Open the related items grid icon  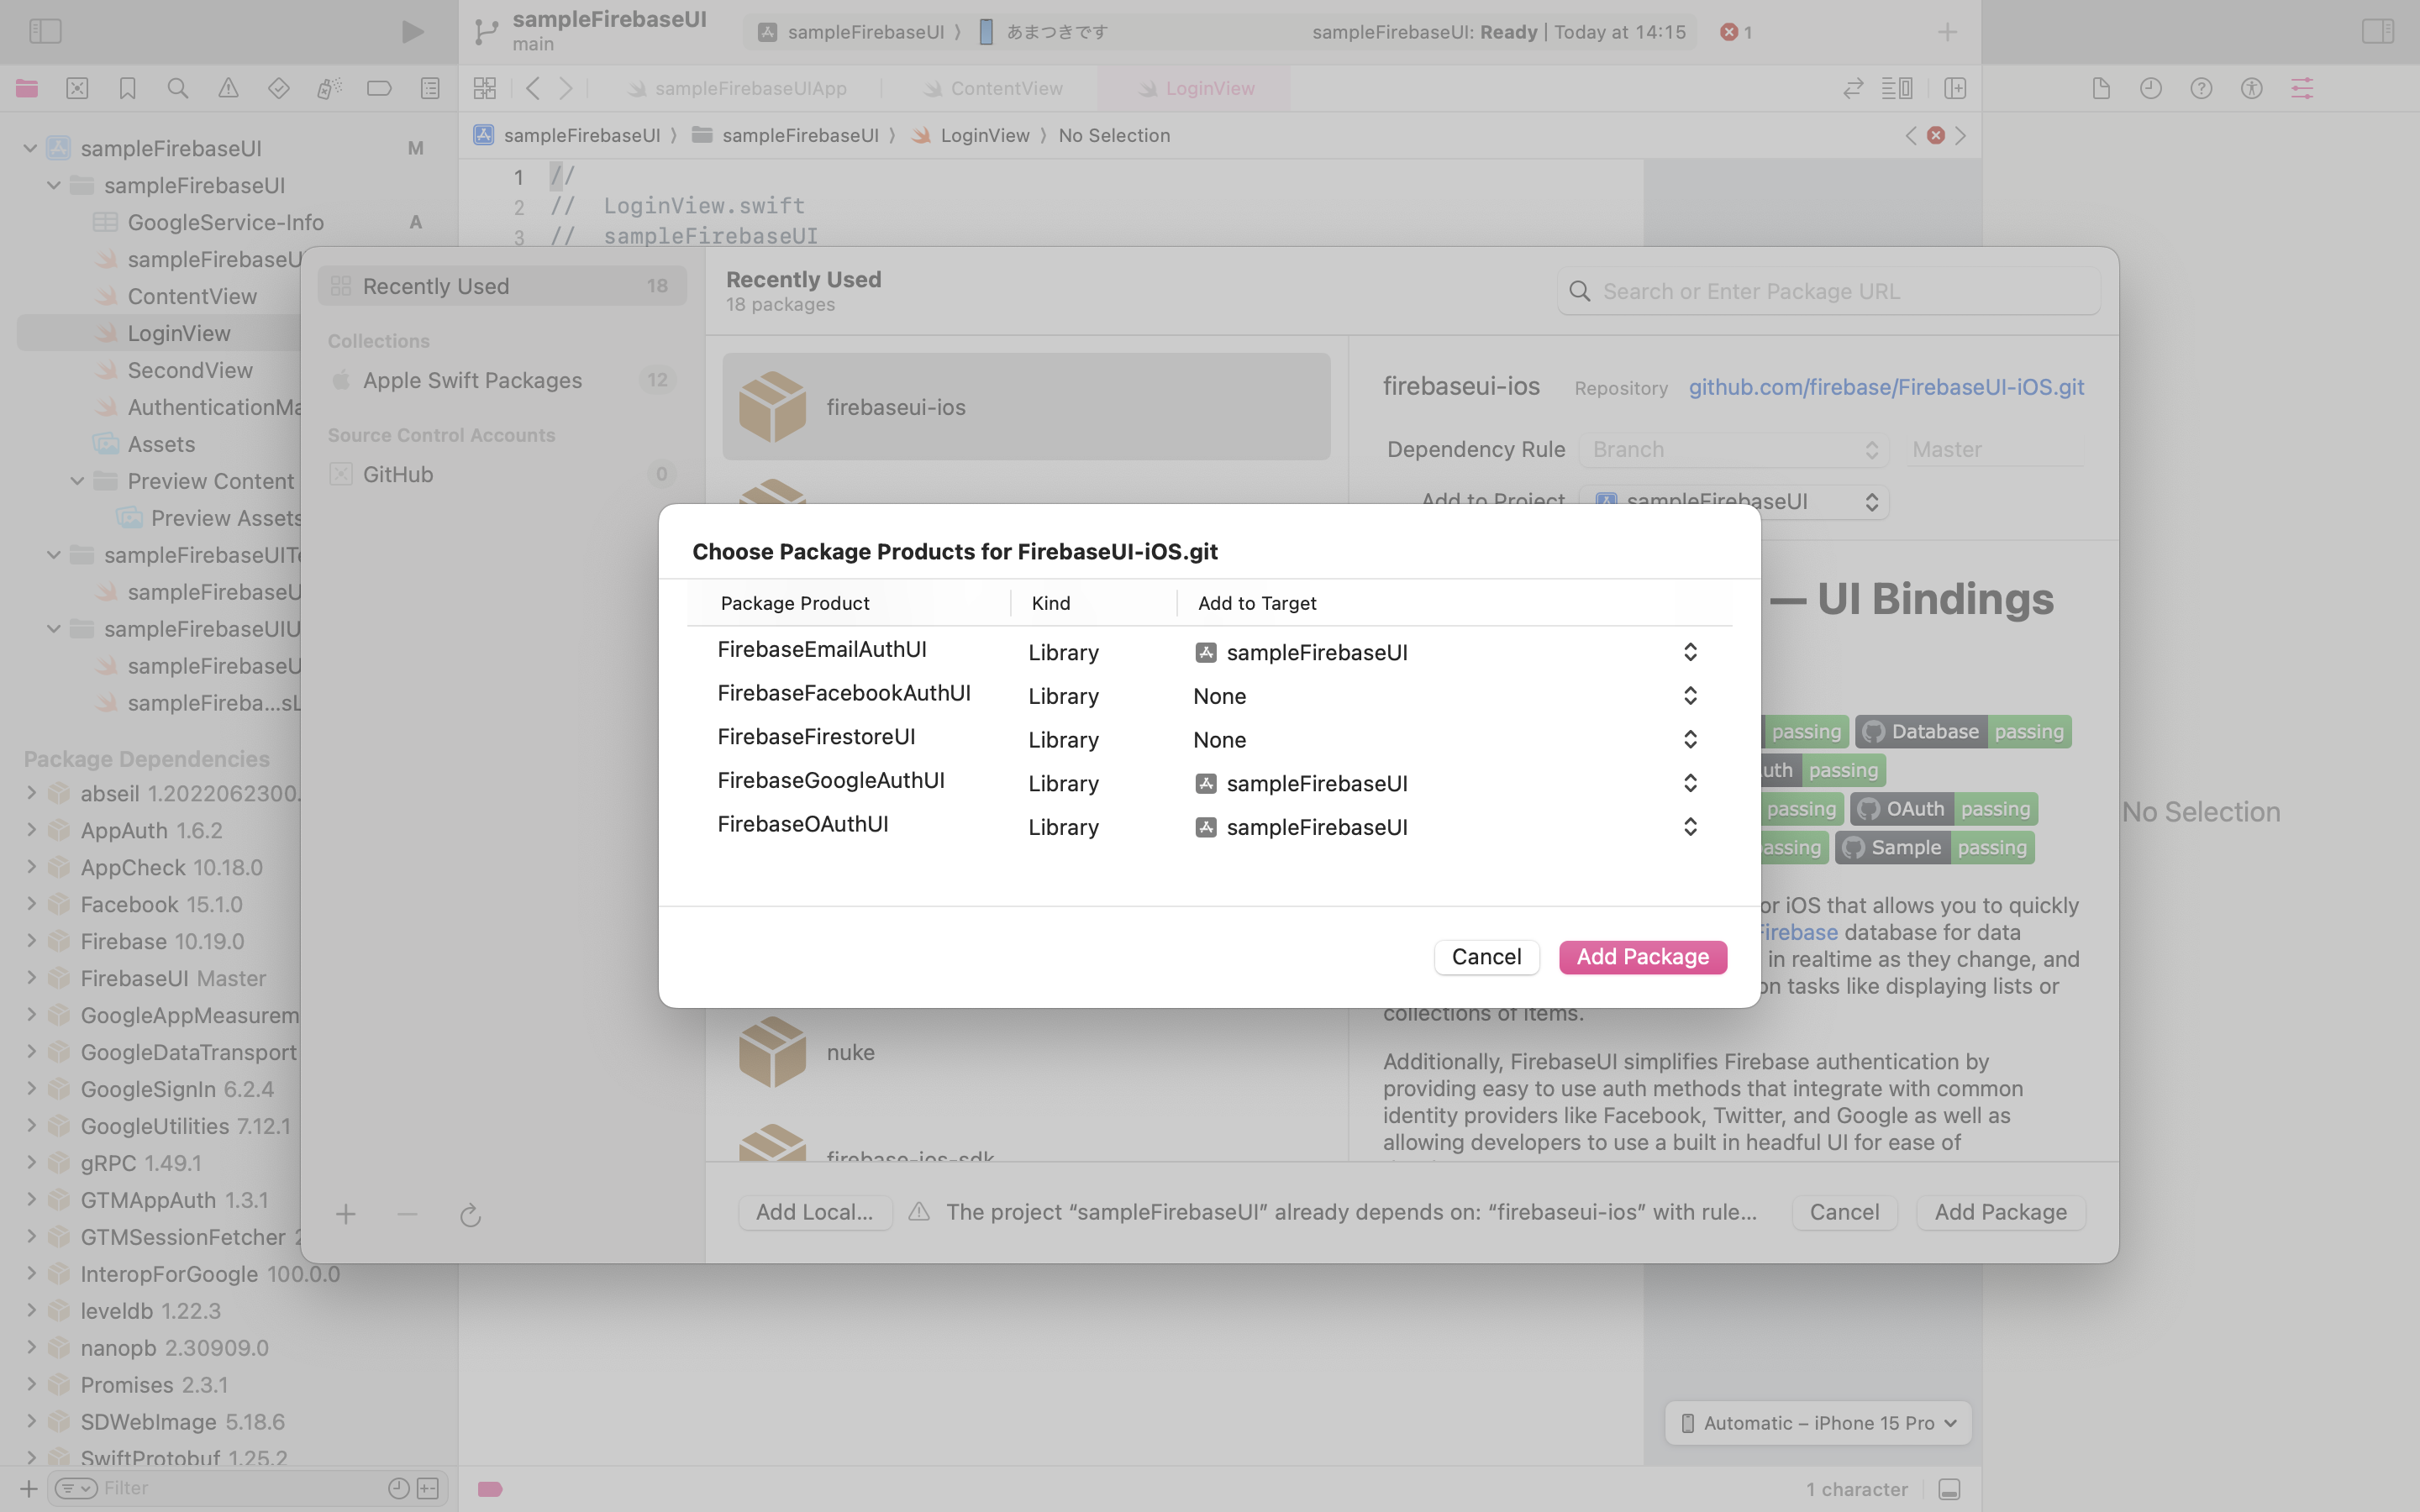[485, 88]
